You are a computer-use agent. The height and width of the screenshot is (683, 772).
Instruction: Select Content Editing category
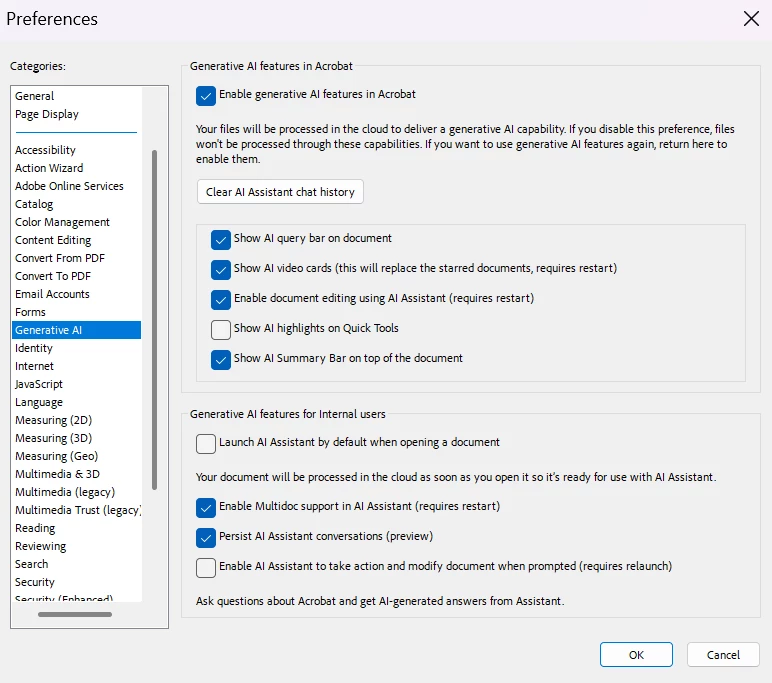coord(76,240)
